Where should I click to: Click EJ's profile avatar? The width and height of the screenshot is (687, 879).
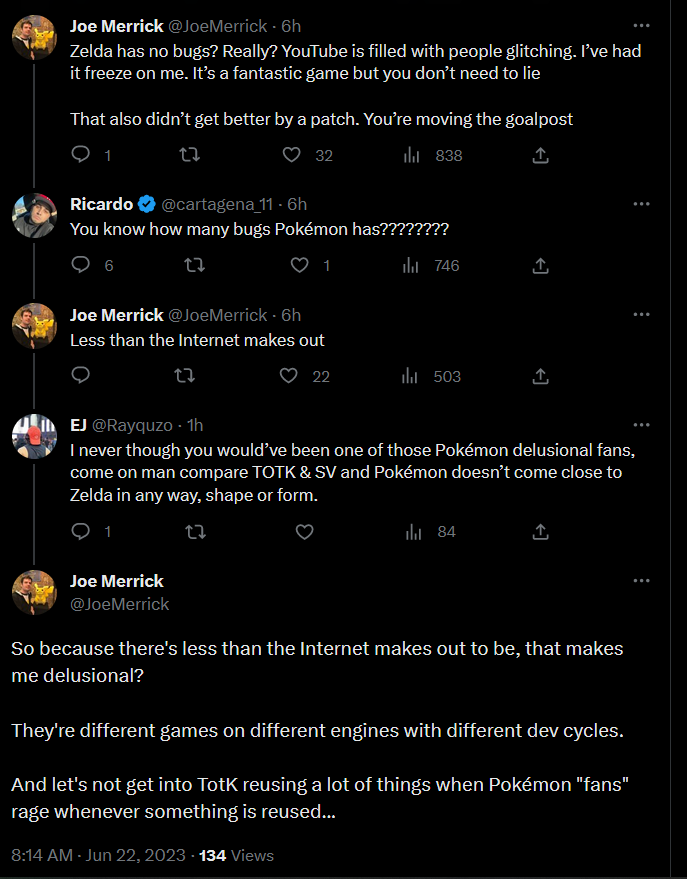click(x=34, y=433)
